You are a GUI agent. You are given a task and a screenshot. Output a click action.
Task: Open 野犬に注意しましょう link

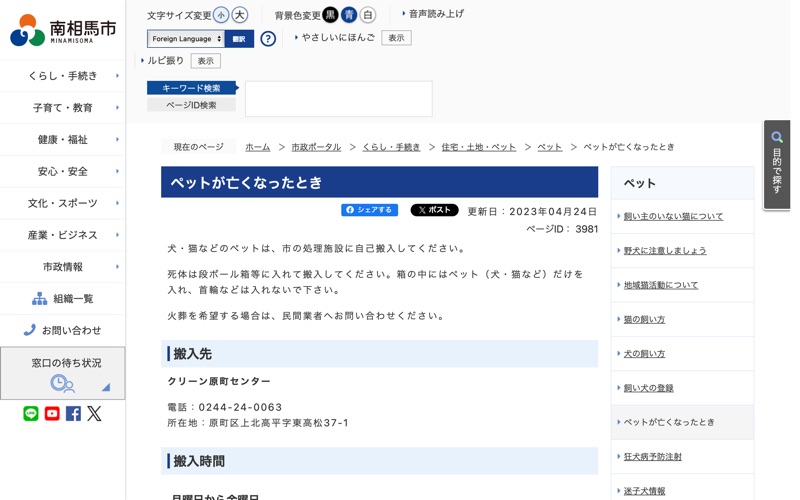click(x=665, y=251)
